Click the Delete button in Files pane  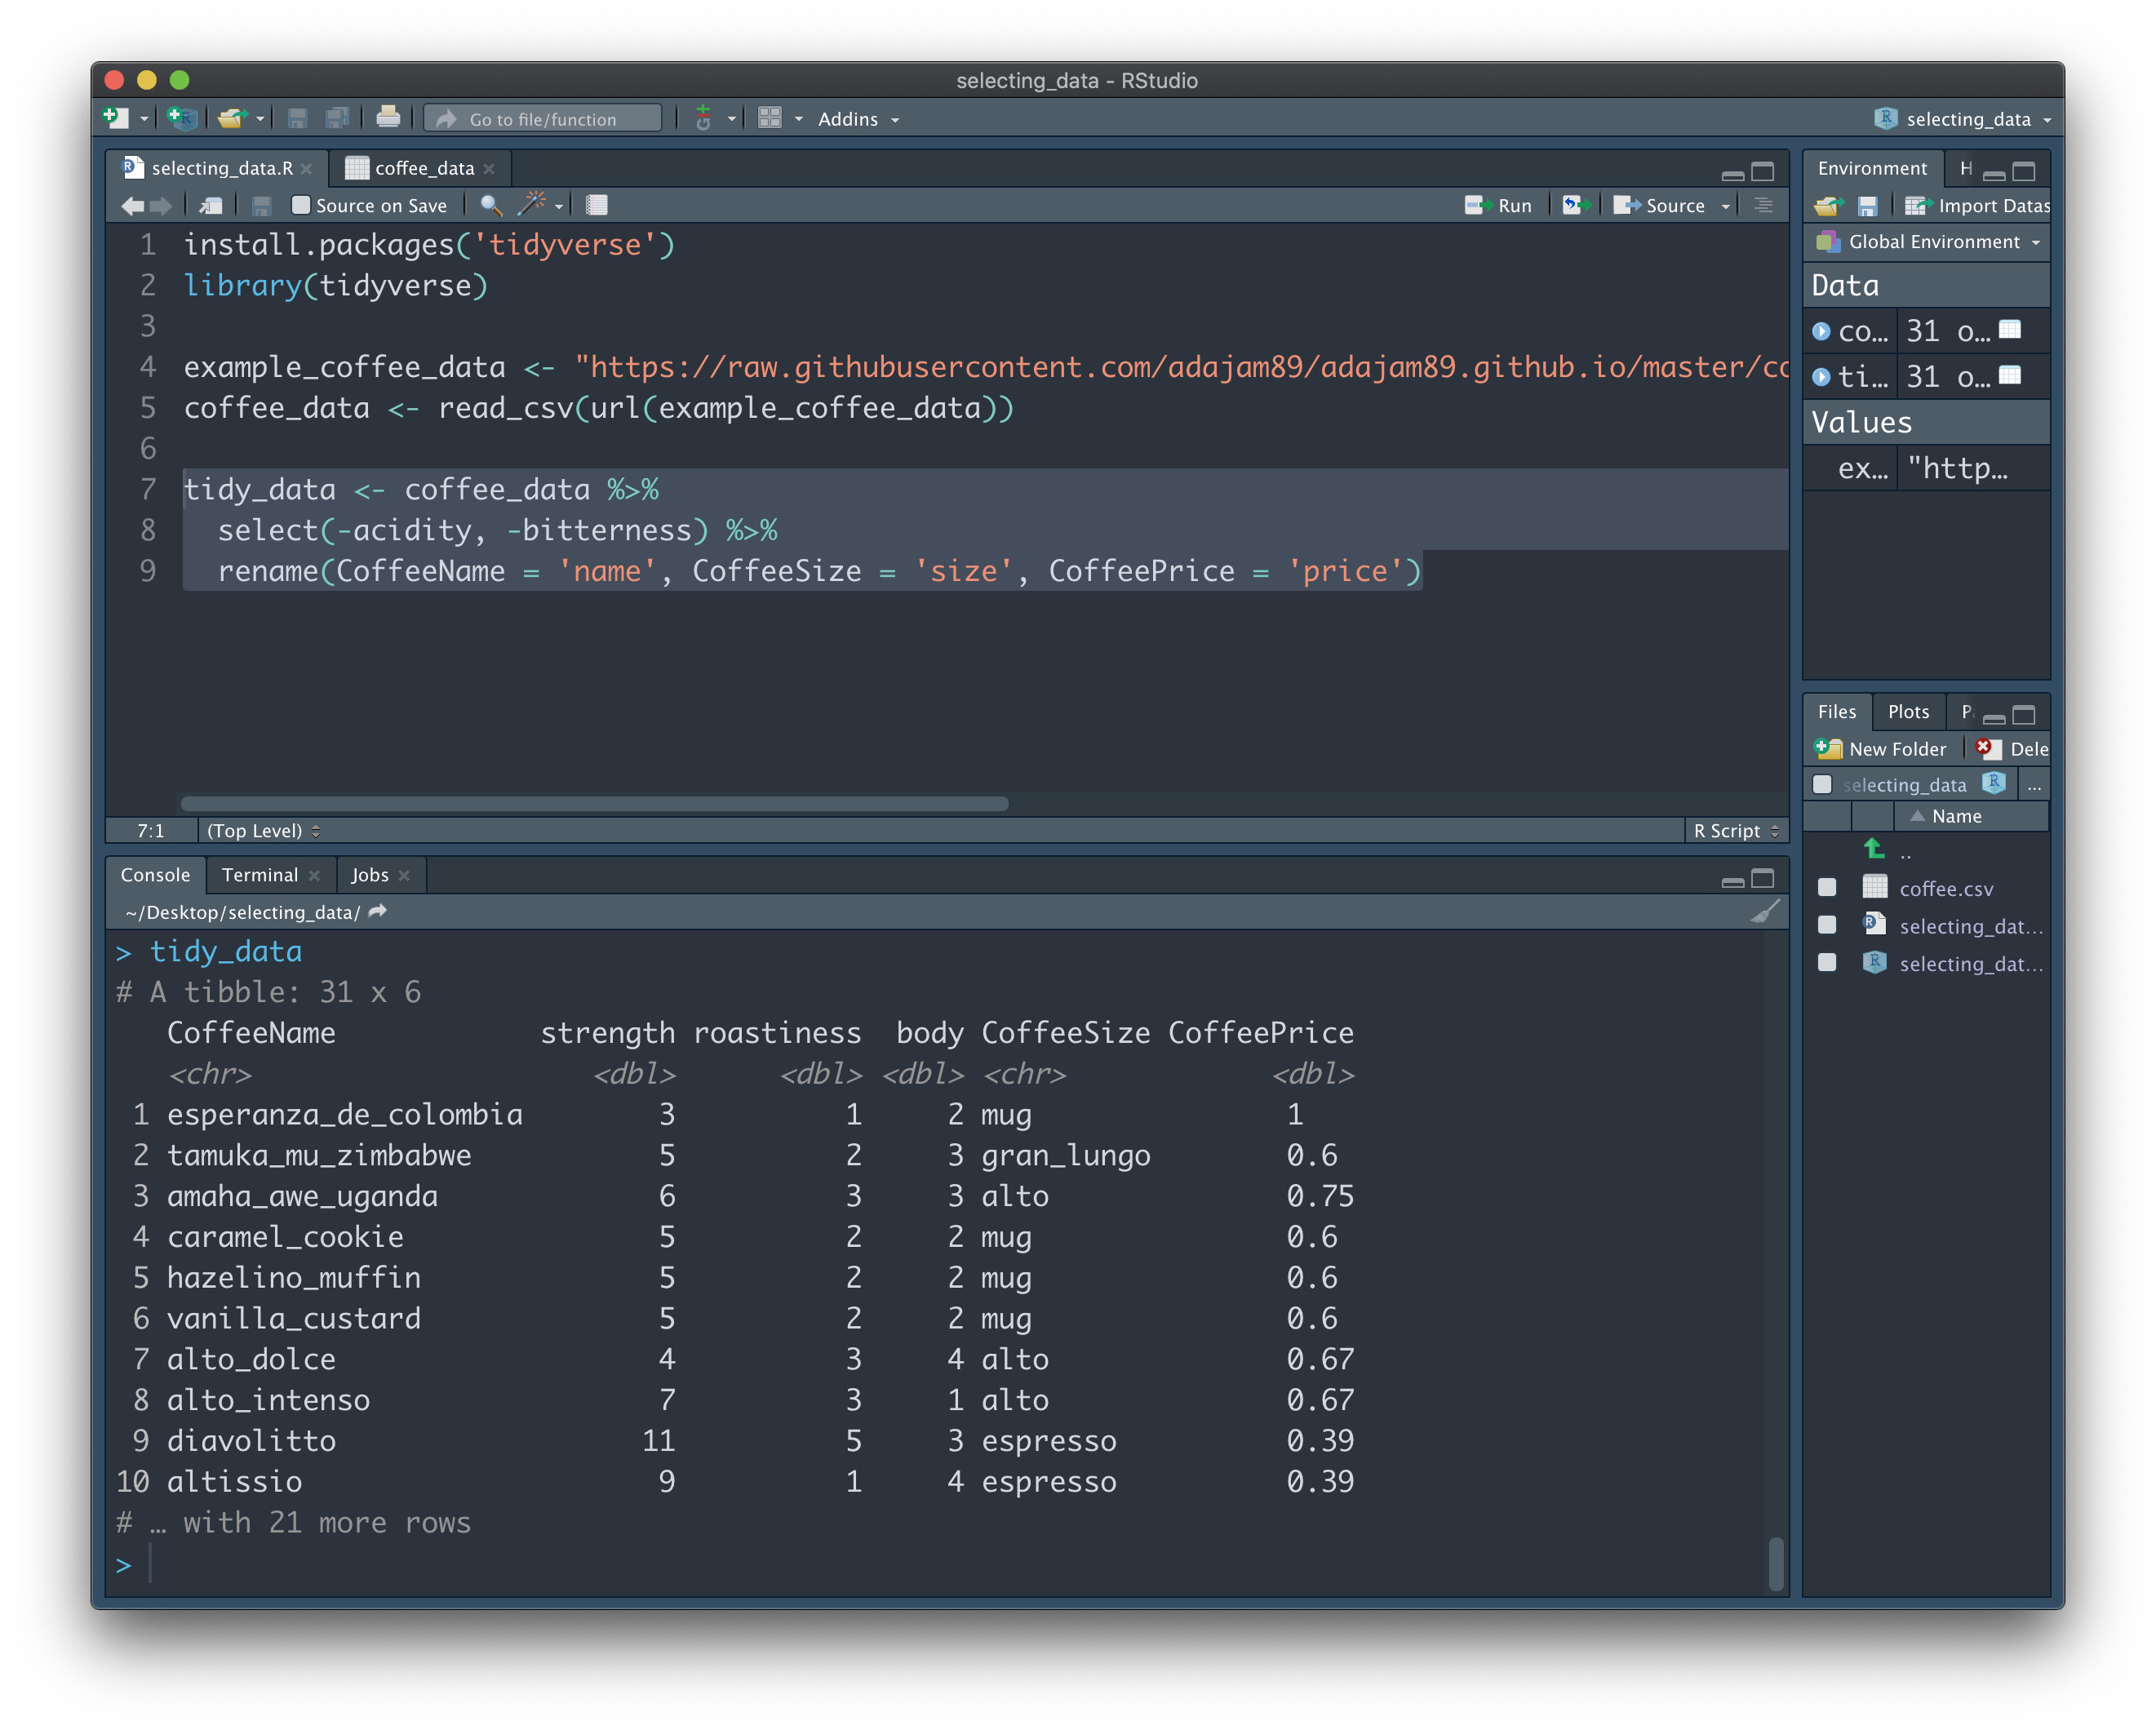(x=2012, y=749)
